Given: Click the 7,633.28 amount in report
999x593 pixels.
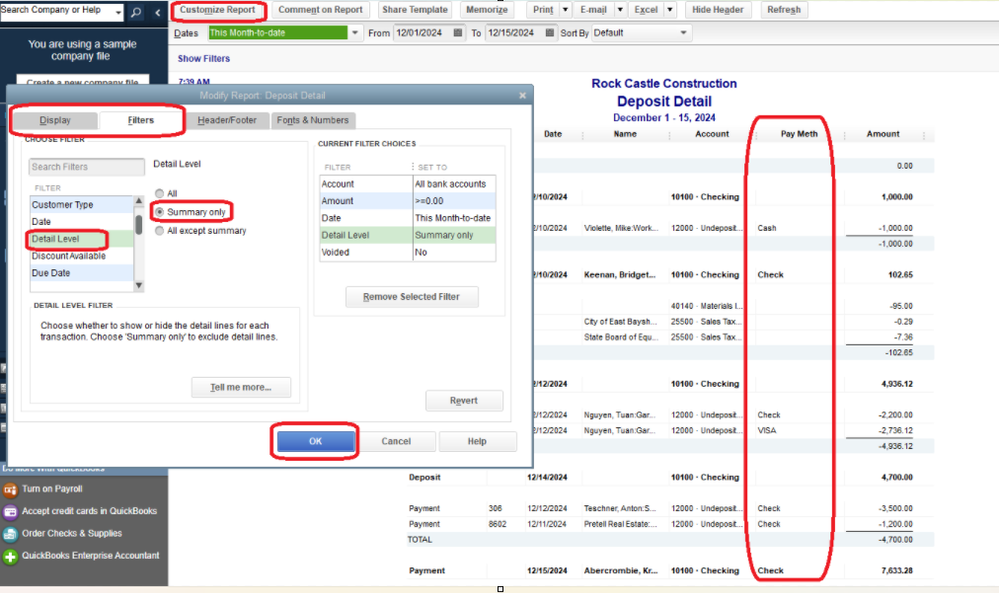Looking at the screenshot, I should point(896,571).
